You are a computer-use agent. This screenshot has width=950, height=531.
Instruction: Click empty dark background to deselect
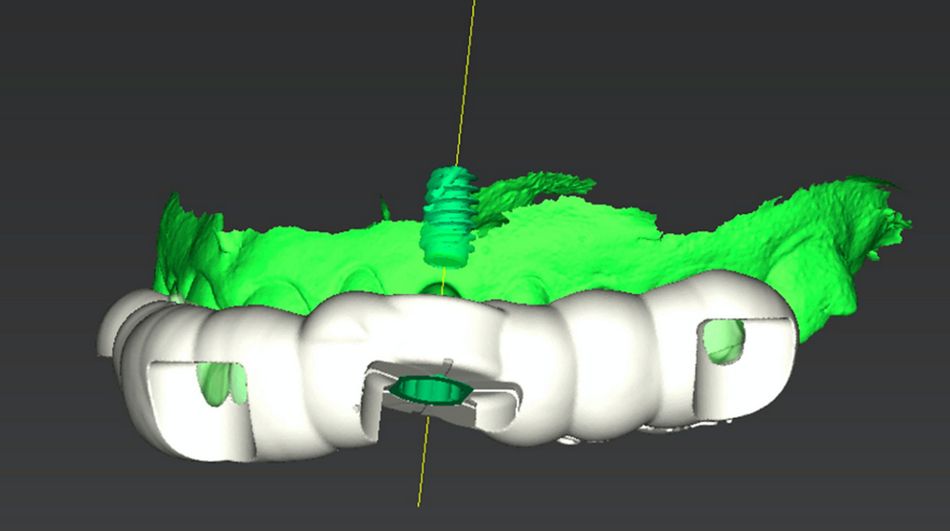pyautogui.click(x=182, y=91)
